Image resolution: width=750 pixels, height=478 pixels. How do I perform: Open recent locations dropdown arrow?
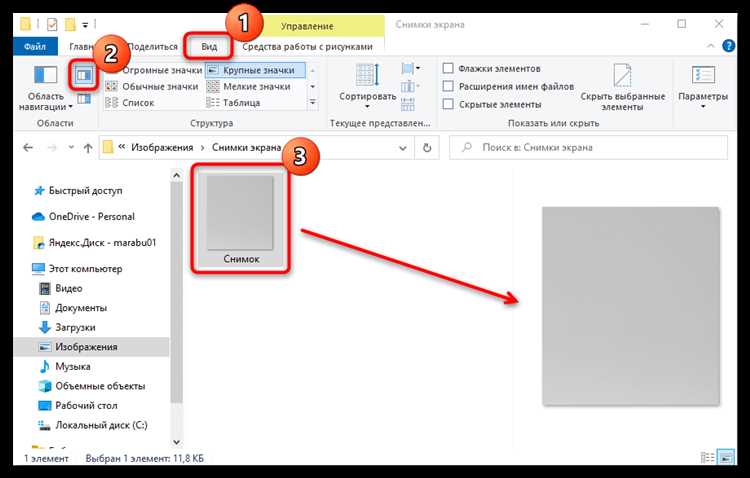coord(71,147)
